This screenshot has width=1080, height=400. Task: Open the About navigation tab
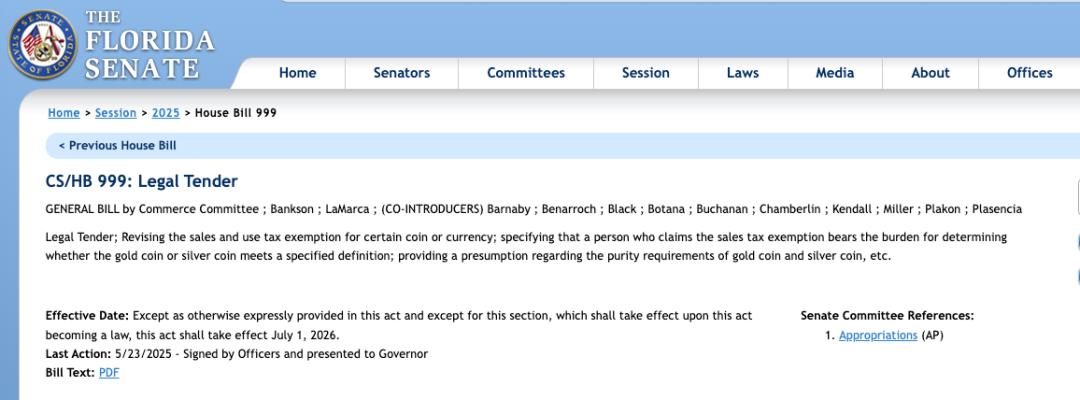929,73
